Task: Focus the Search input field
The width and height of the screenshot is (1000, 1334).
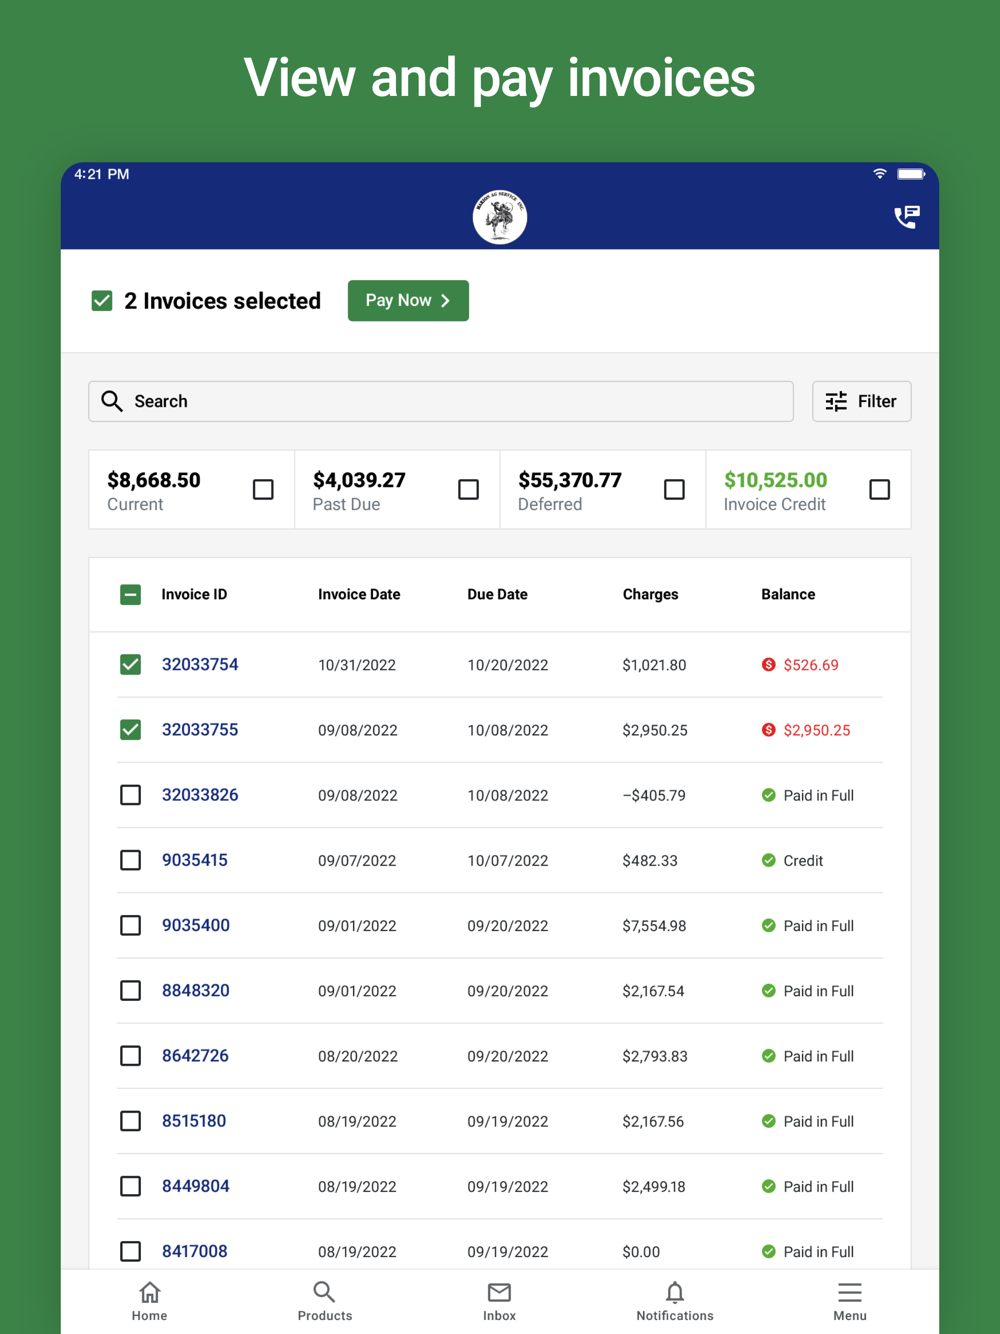Action: click(441, 401)
